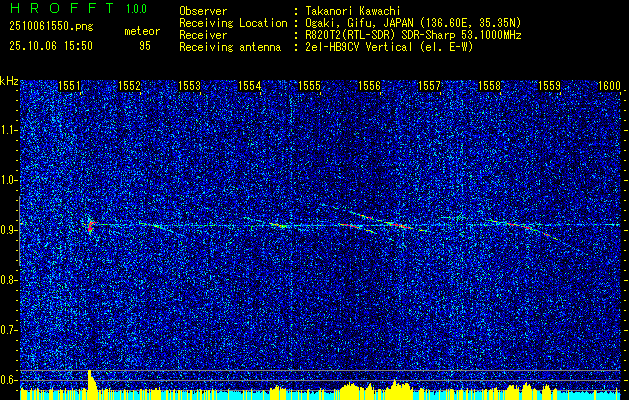Viewport: 629px width, 400px height.
Task: Click the 1551 time marker
Action: click(69, 86)
